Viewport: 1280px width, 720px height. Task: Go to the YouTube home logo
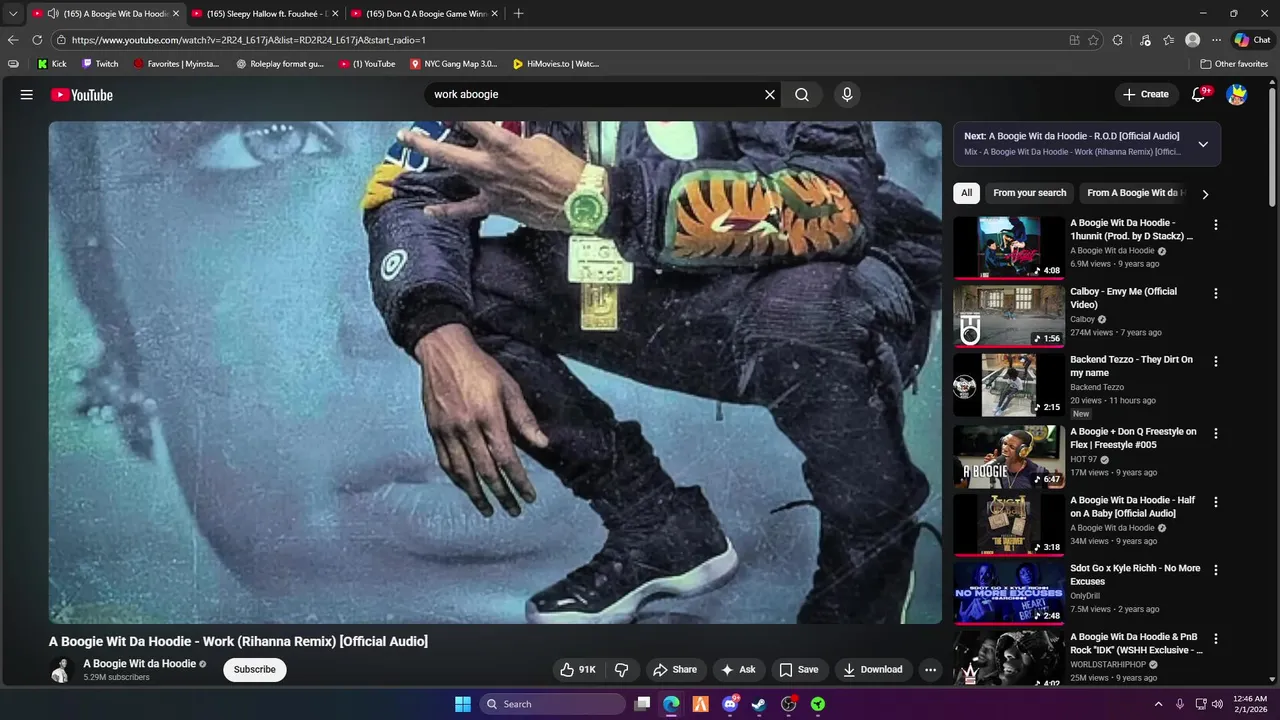pyautogui.click(x=82, y=95)
